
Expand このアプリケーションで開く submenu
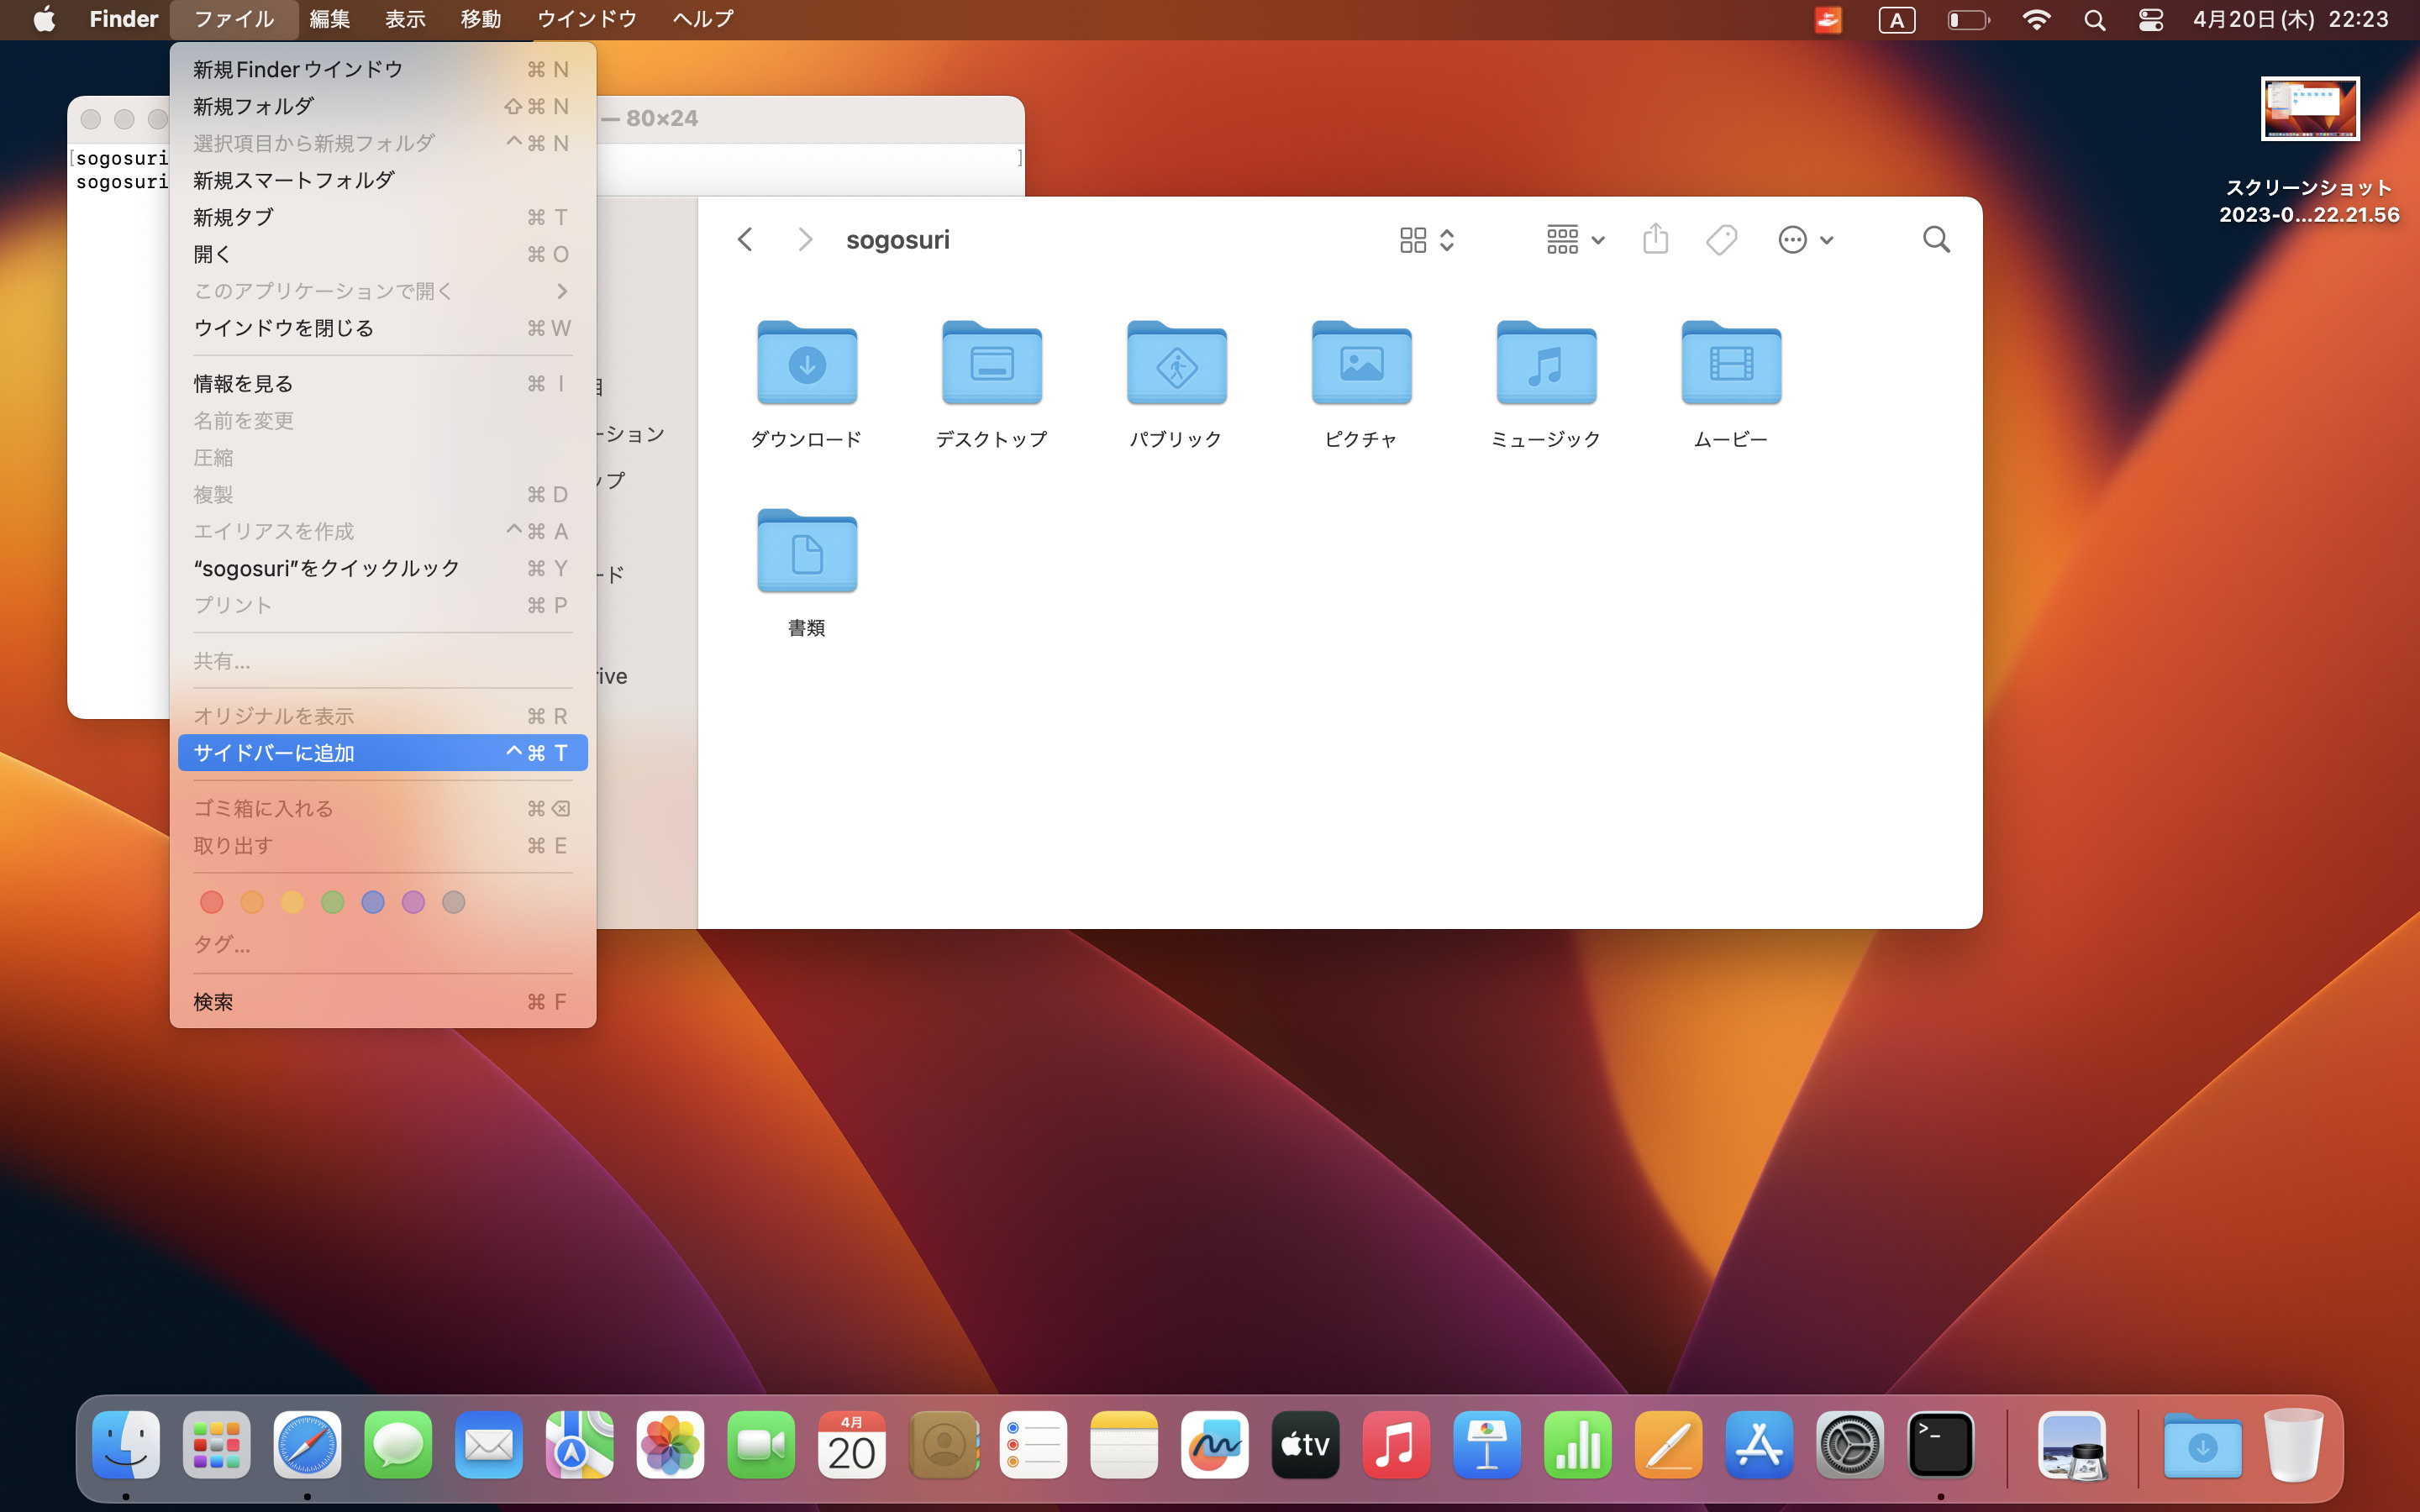tap(382, 291)
